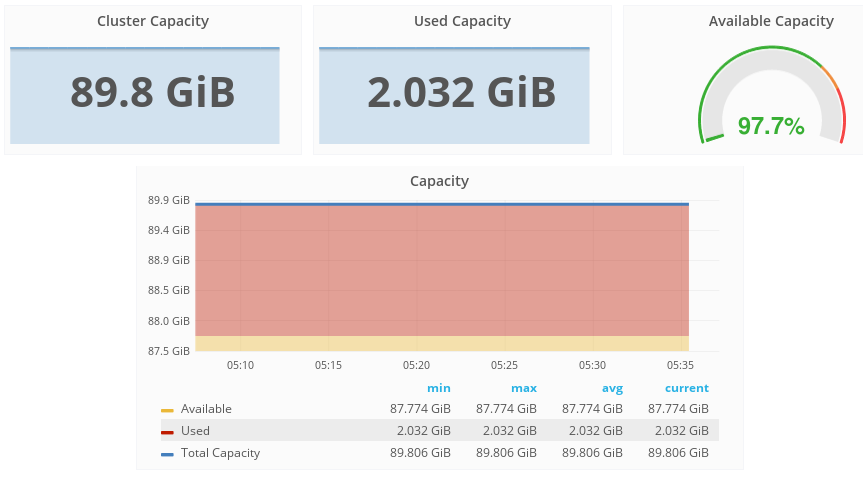Click the yellow Available band in graph
This screenshot has width=863, height=480.
tap(441, 343)
